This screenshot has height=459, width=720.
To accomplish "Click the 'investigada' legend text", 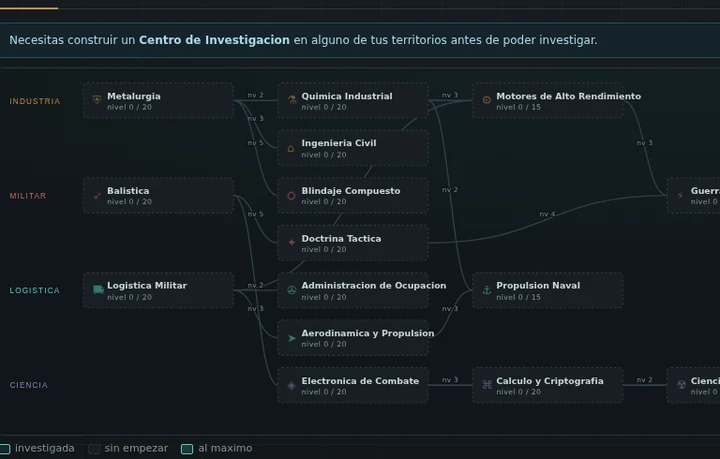I will click(x=45, y=448).
